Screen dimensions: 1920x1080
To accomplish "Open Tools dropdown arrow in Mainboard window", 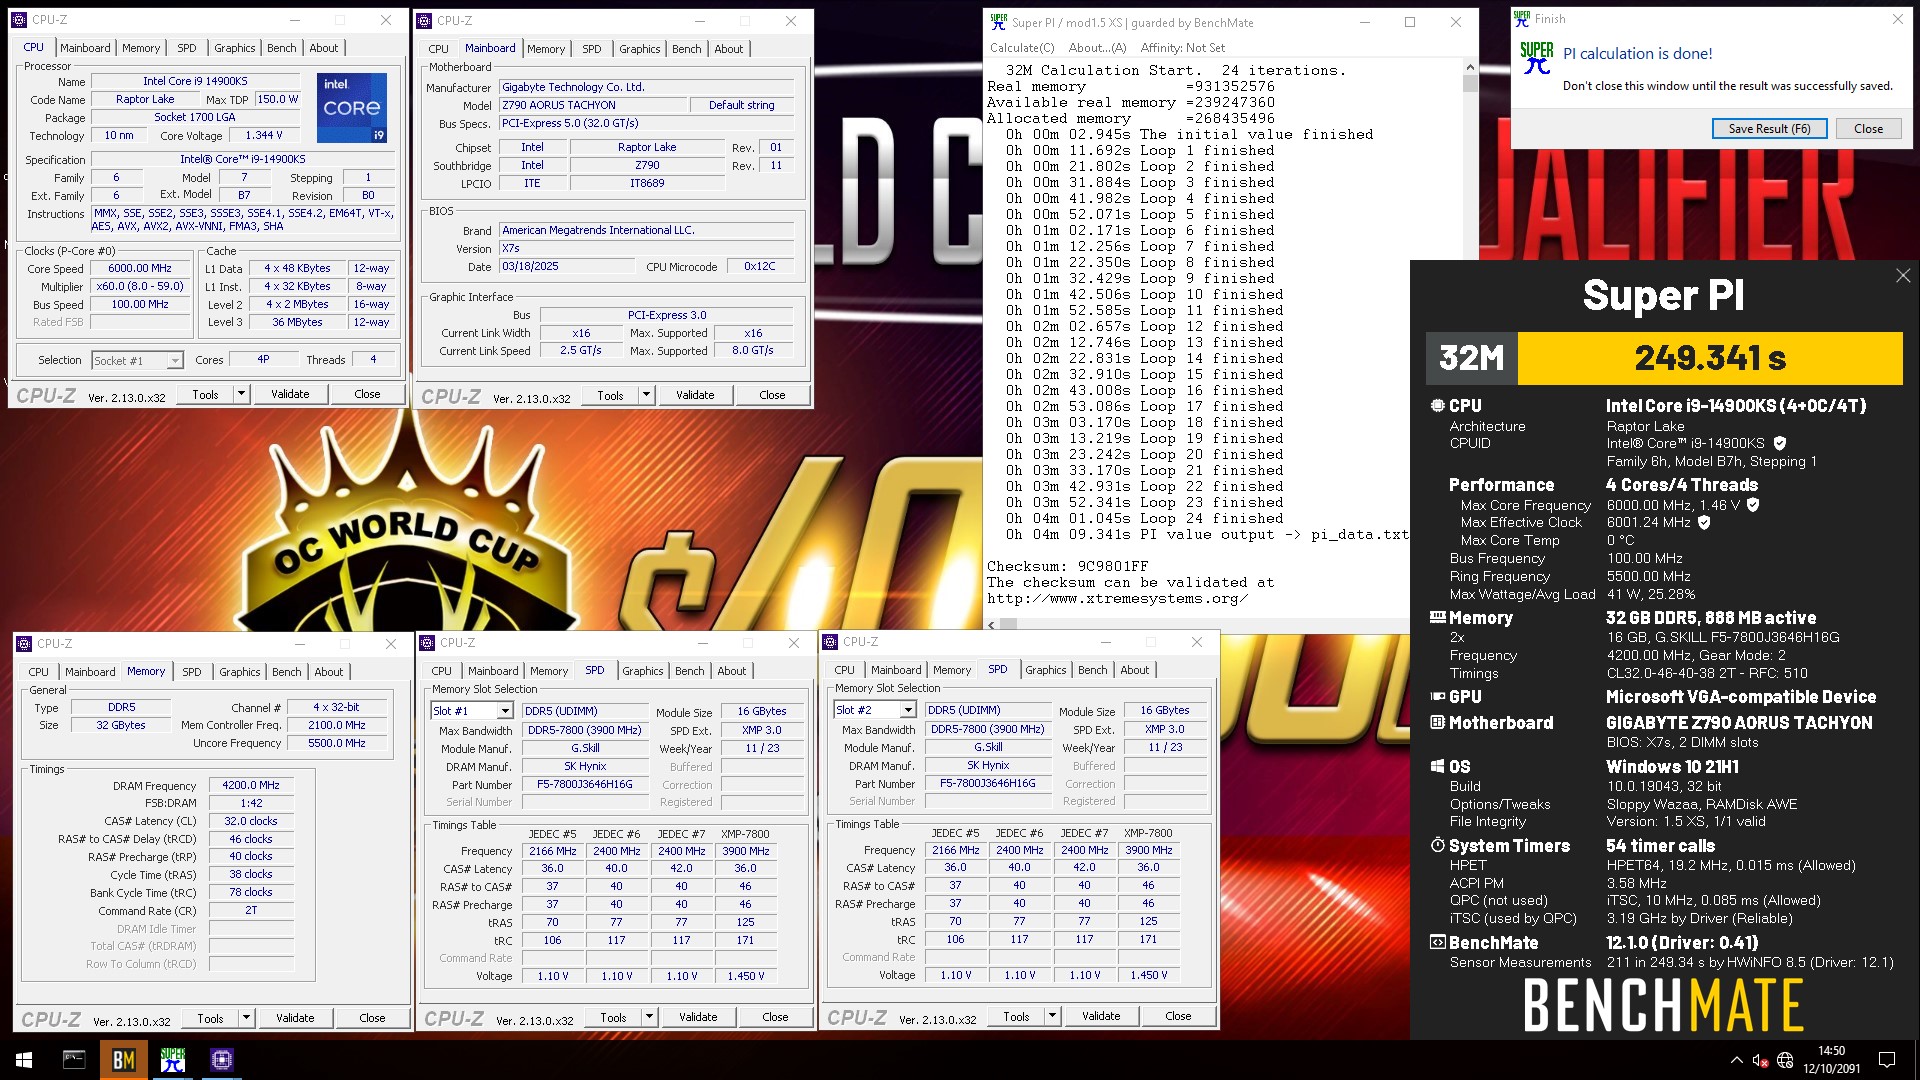I will click(x=646, y=395).
